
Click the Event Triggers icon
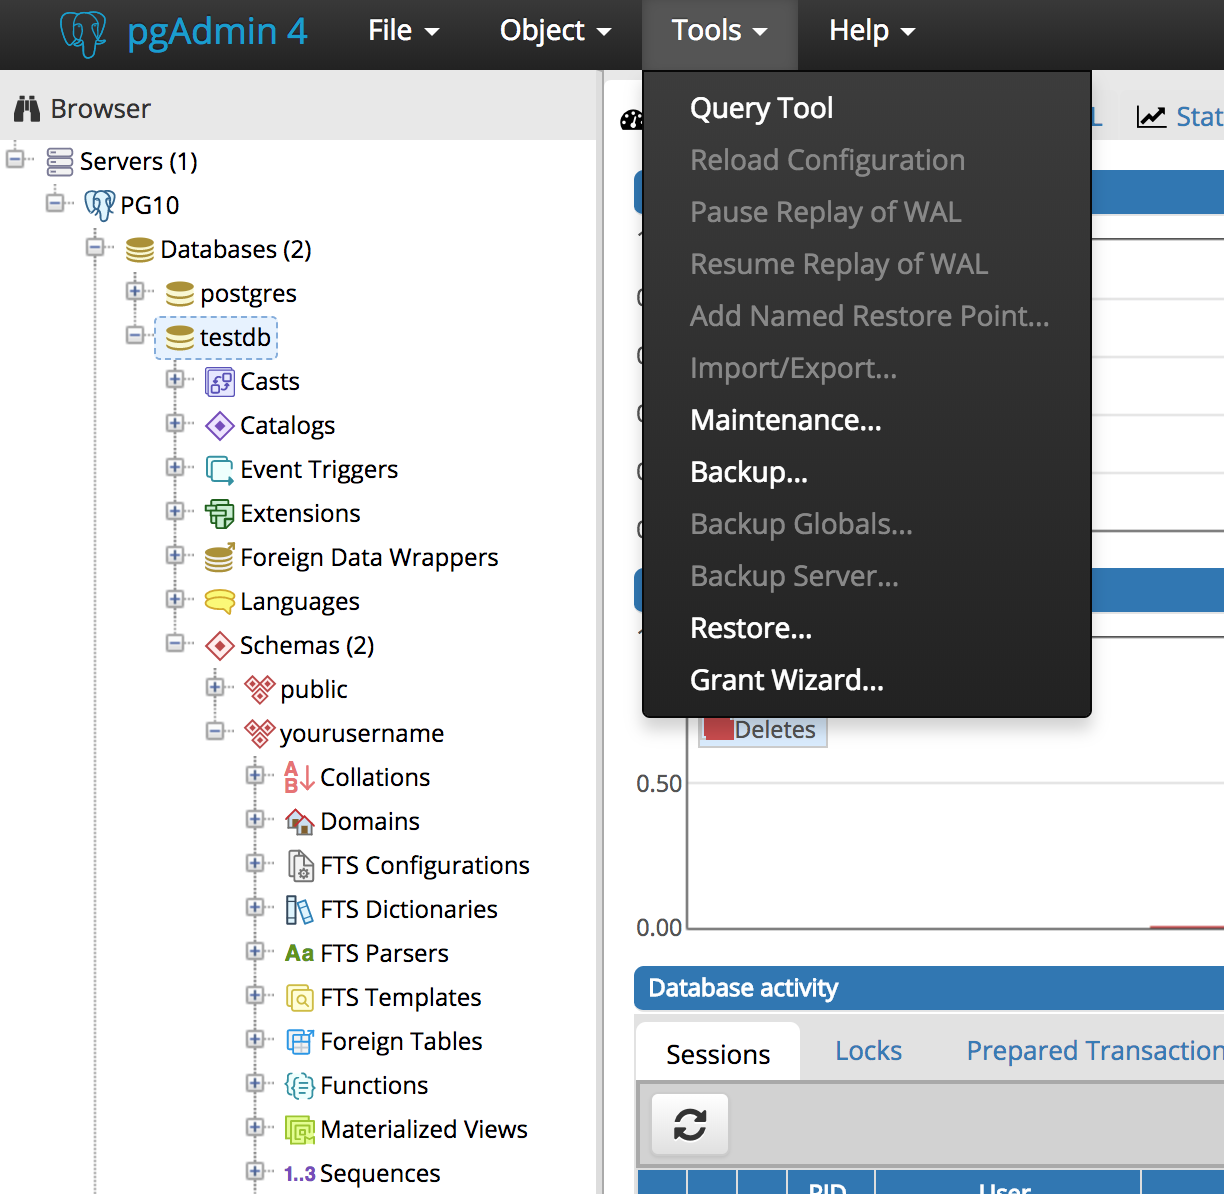(x=219, y=470)
